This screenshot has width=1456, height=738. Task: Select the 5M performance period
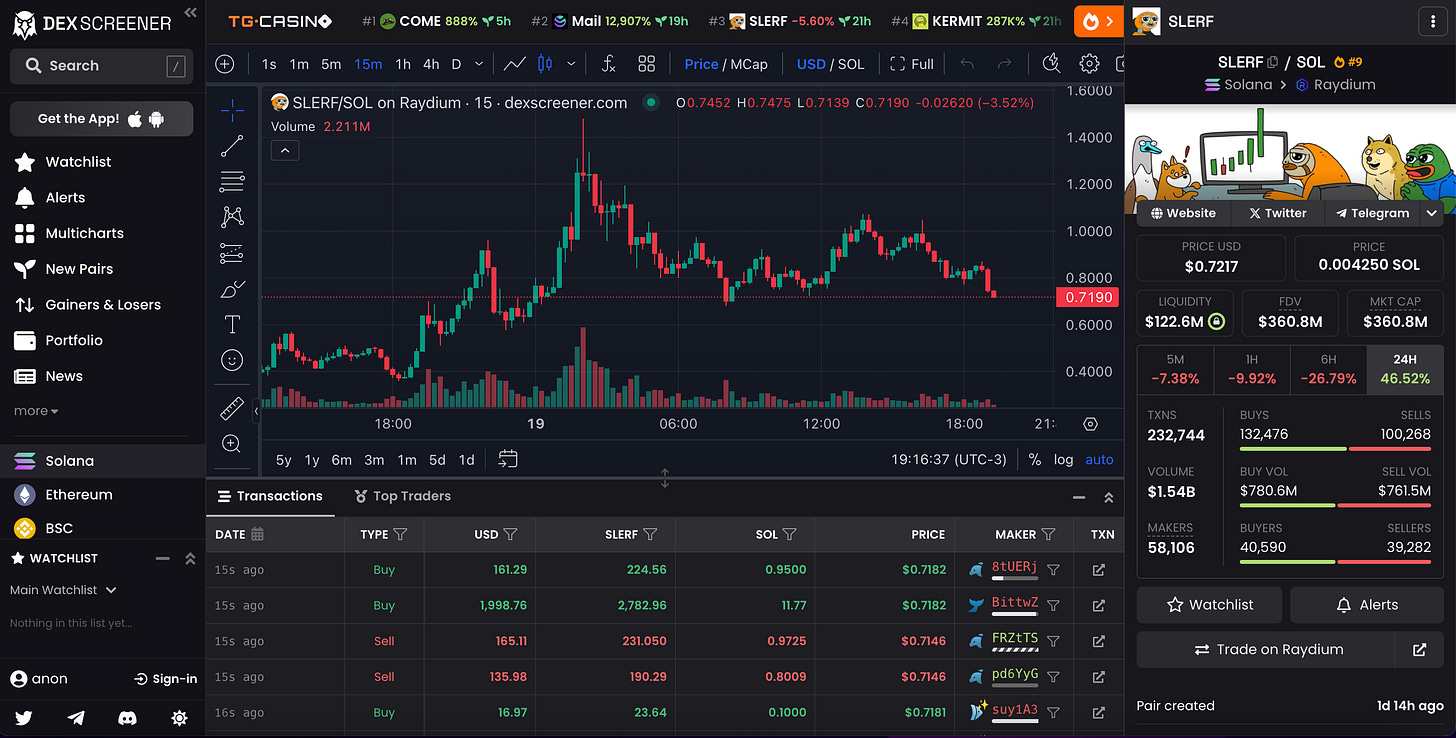1175,370
